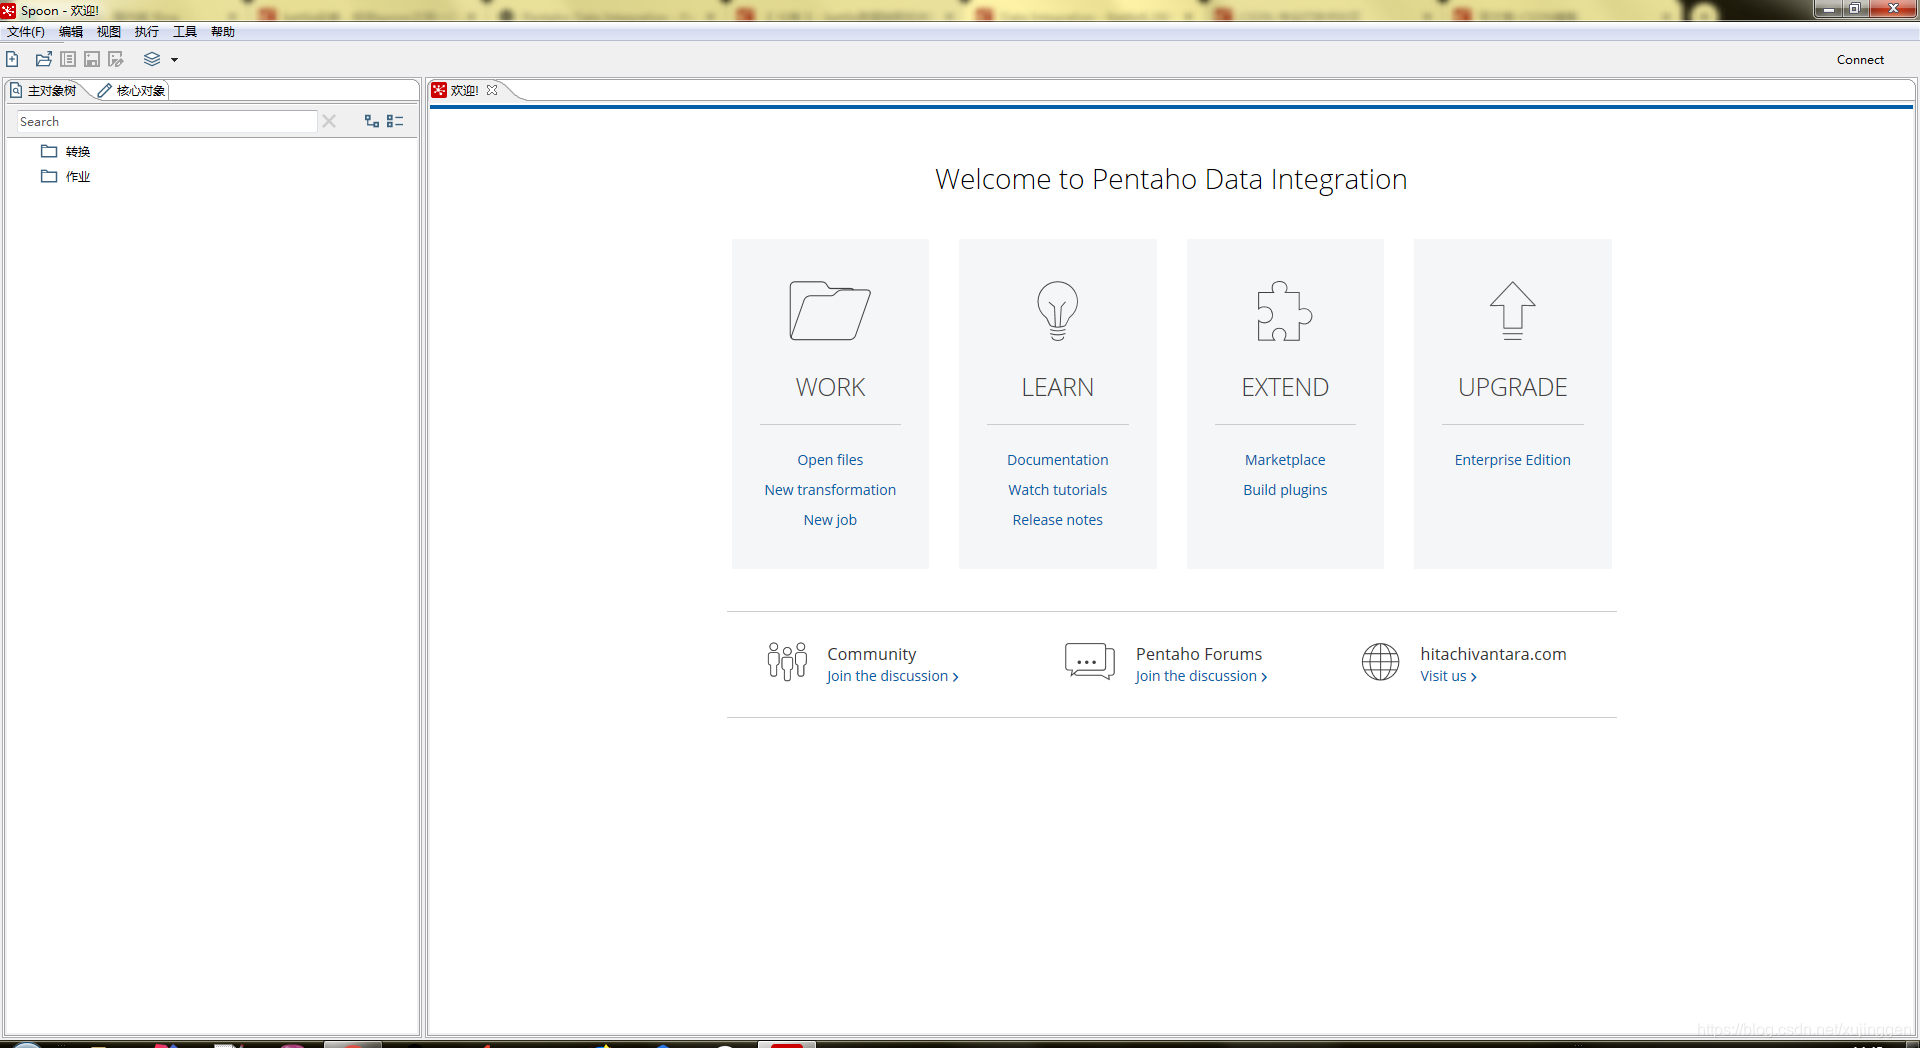Click the UPGRADE heading text
Viewport: 1920px width, 1048px height.
1512,388
